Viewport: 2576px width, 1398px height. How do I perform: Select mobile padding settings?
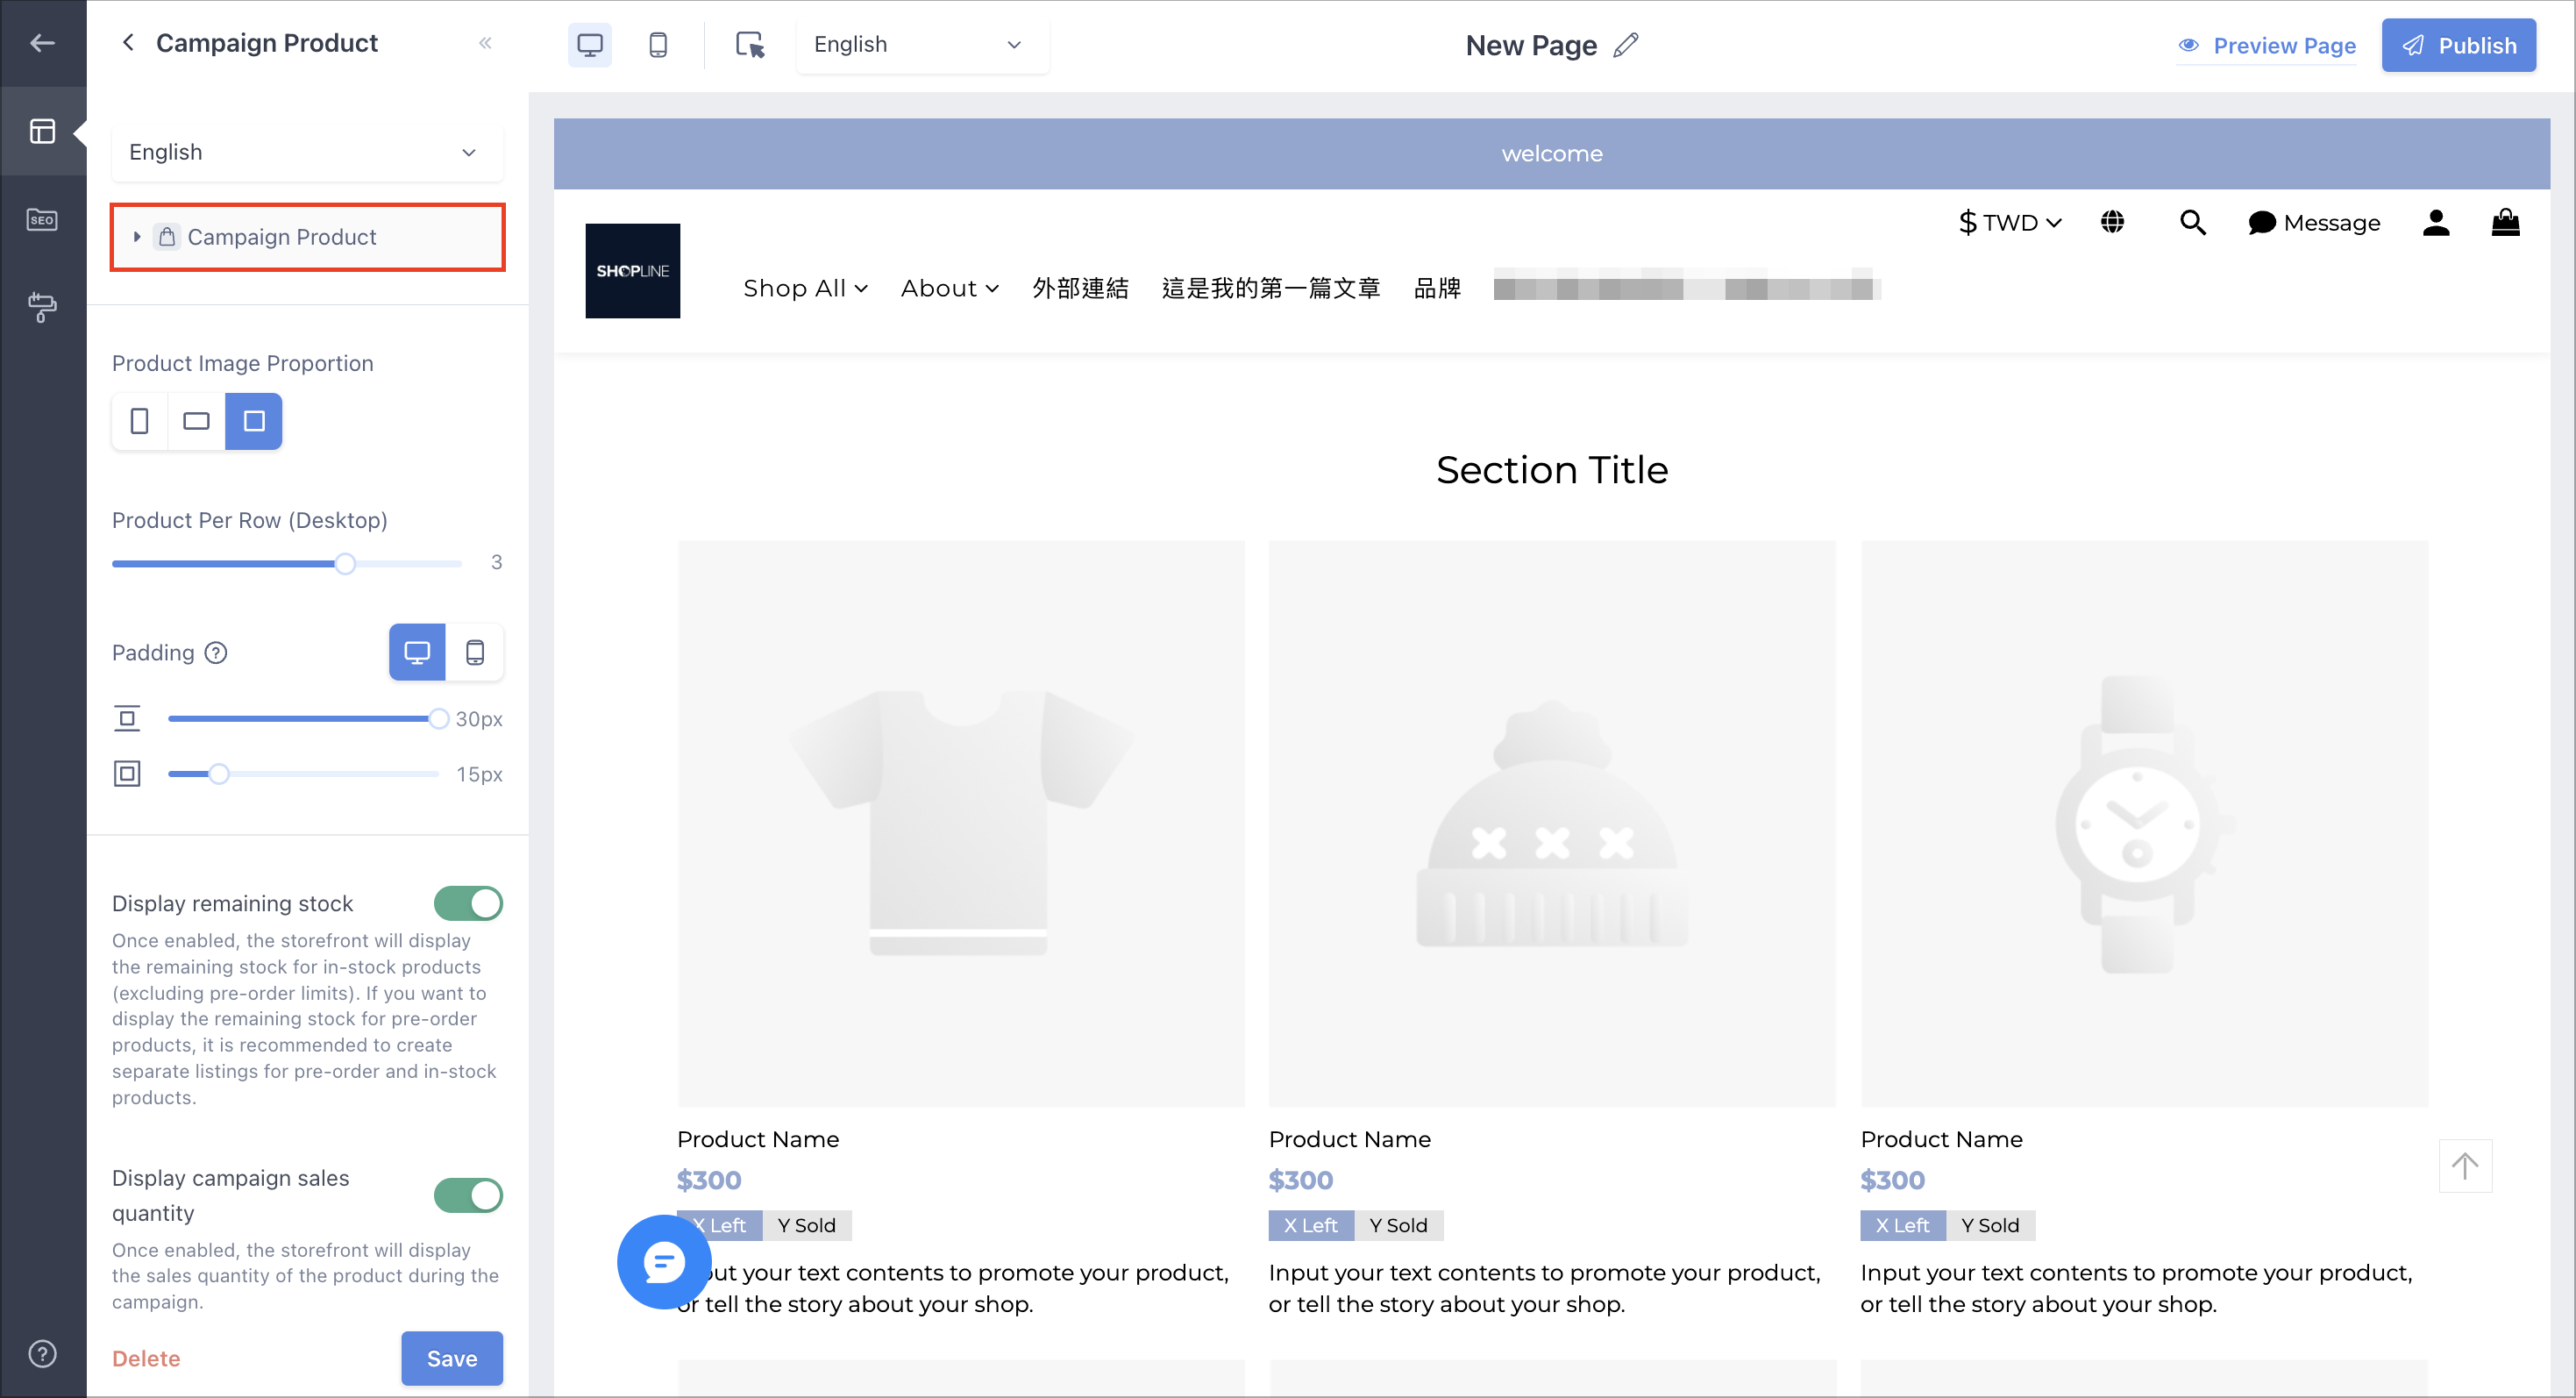coord(475,653)
